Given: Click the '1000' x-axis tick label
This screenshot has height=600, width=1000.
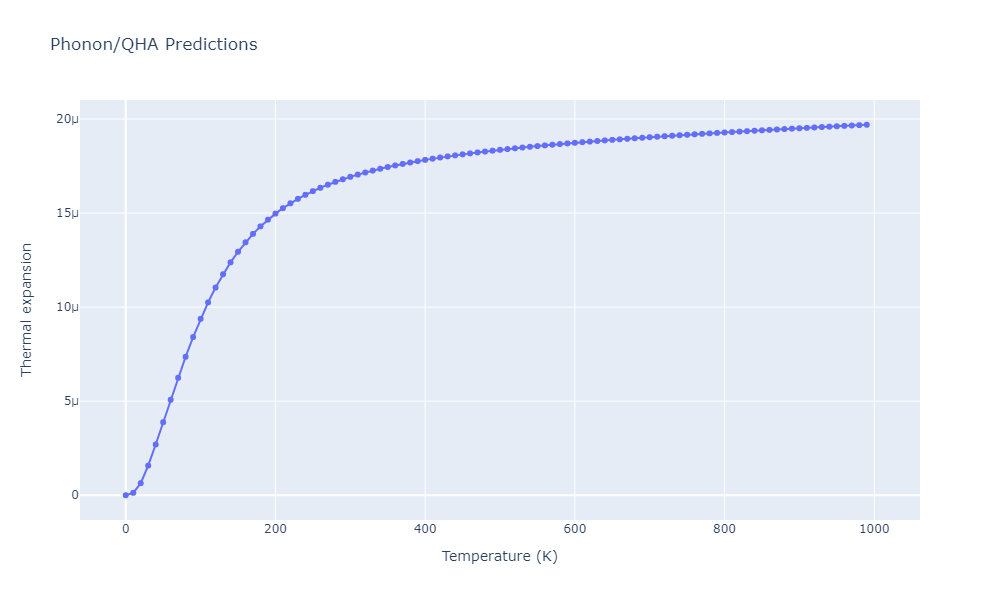Looking at the screenshot, I should 874,529.
